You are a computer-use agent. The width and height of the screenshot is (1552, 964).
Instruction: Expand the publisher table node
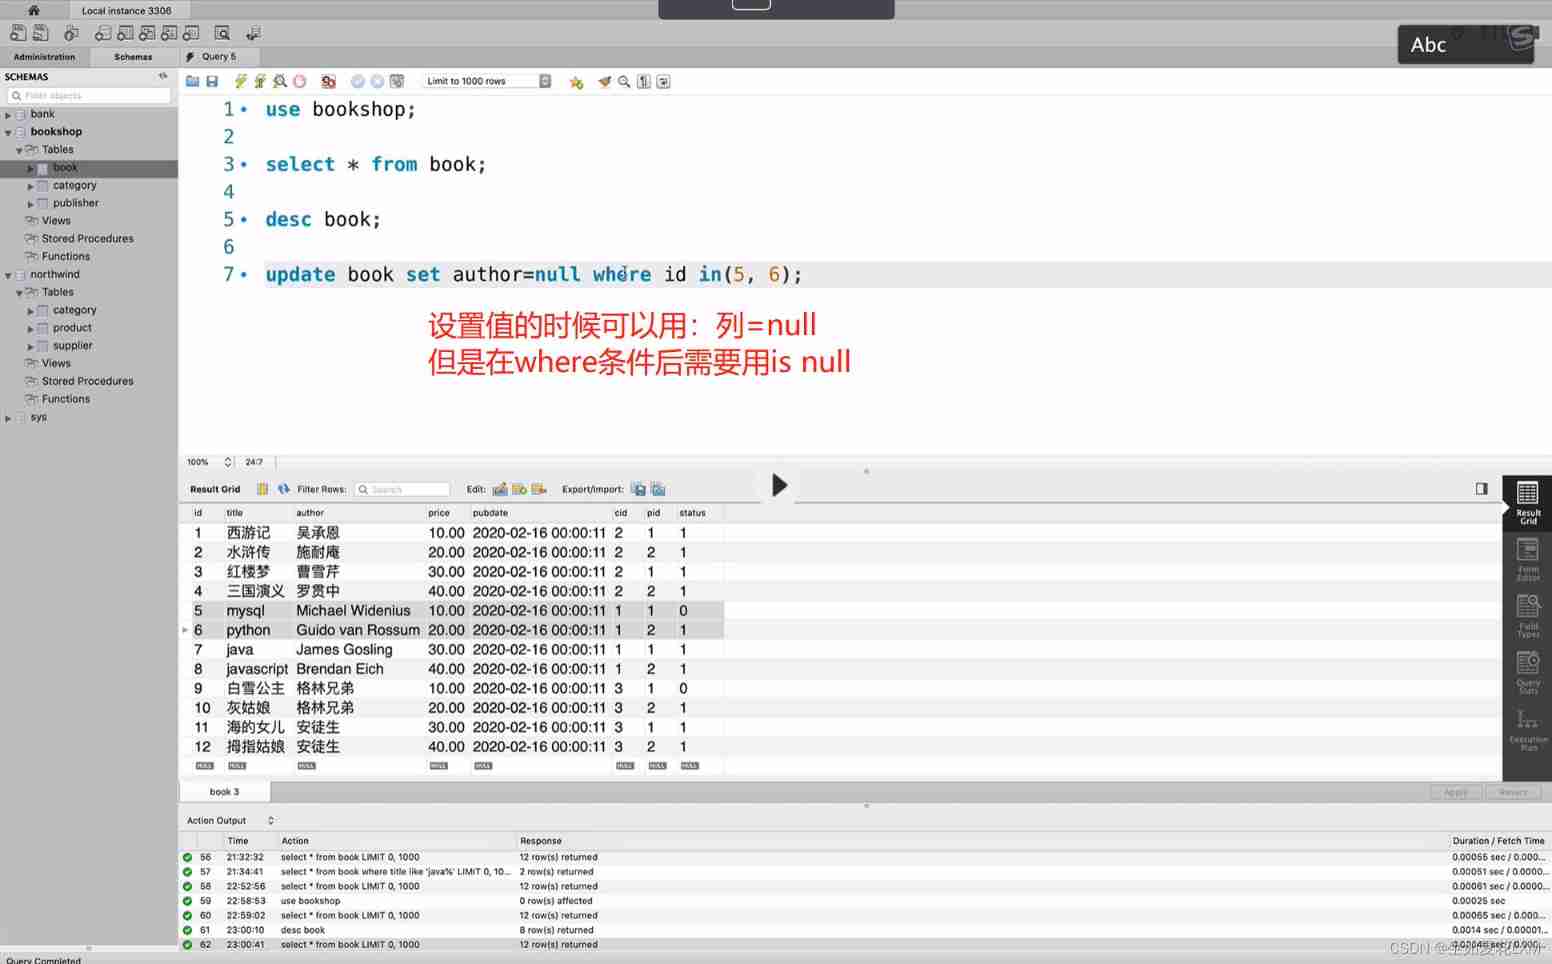30,204
